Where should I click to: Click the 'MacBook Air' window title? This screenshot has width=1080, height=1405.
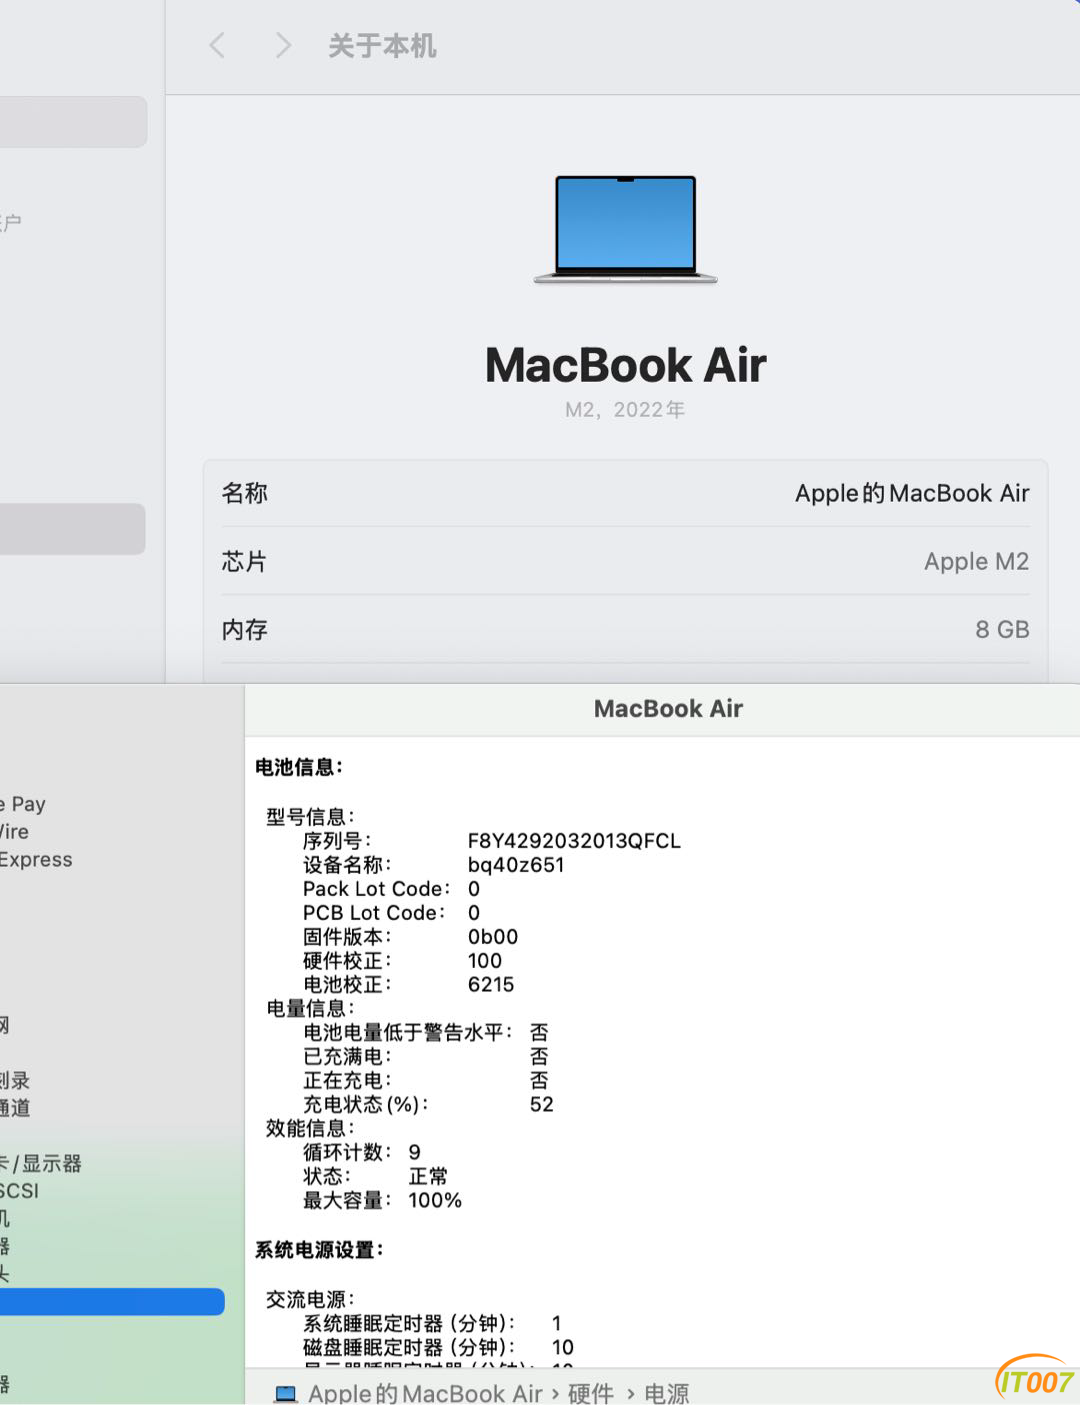[668, 709]
